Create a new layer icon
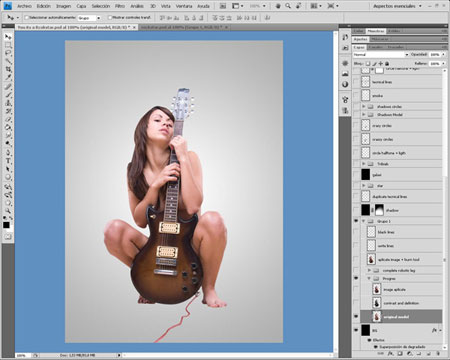 coord(428,354)
